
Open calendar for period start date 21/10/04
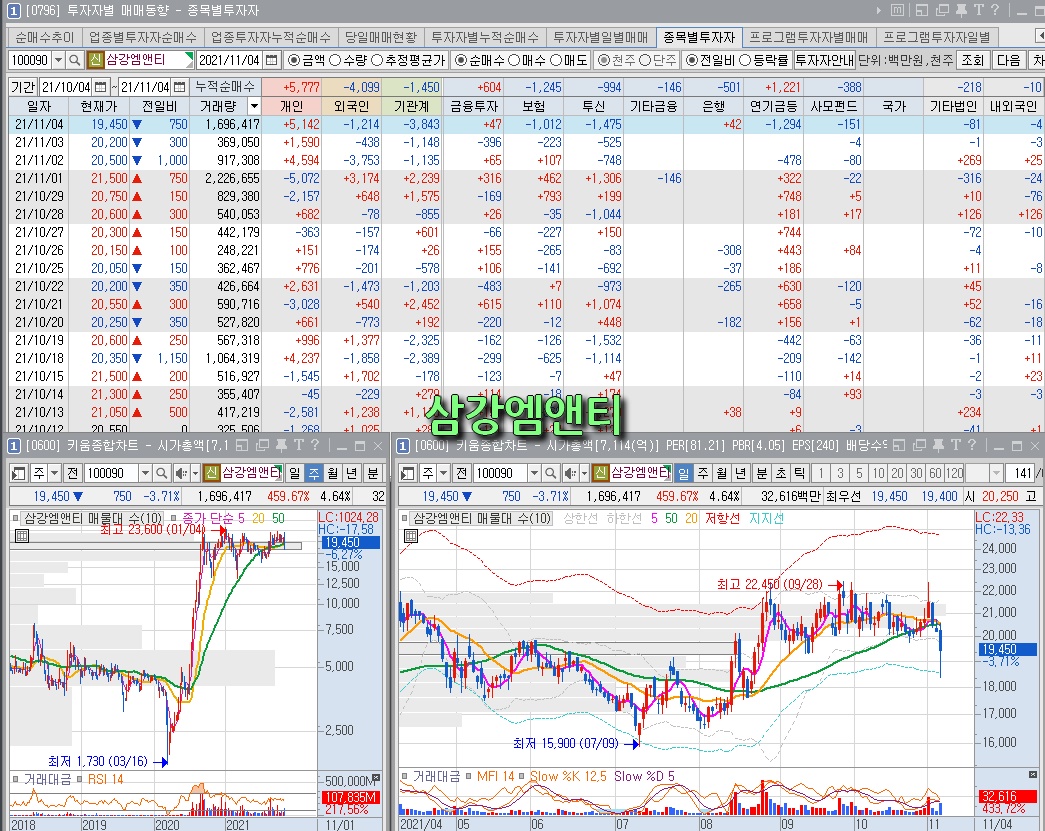(x=100, y=87)
